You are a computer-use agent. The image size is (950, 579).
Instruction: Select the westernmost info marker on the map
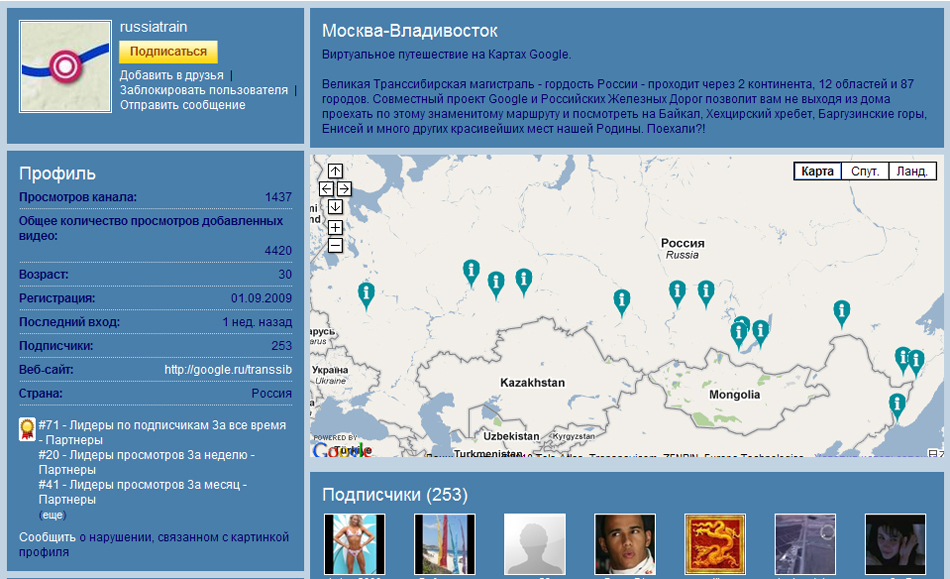pos(366,296)
